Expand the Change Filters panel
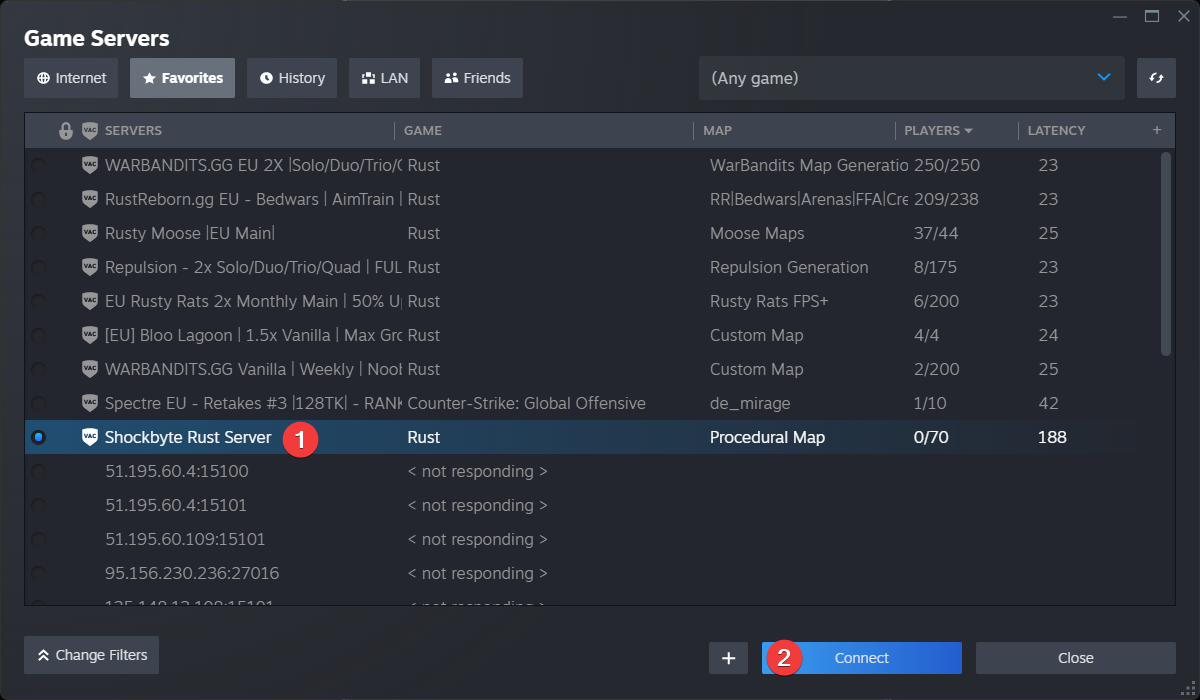The width and height of the screenshot is (1200, 700). 92,655
